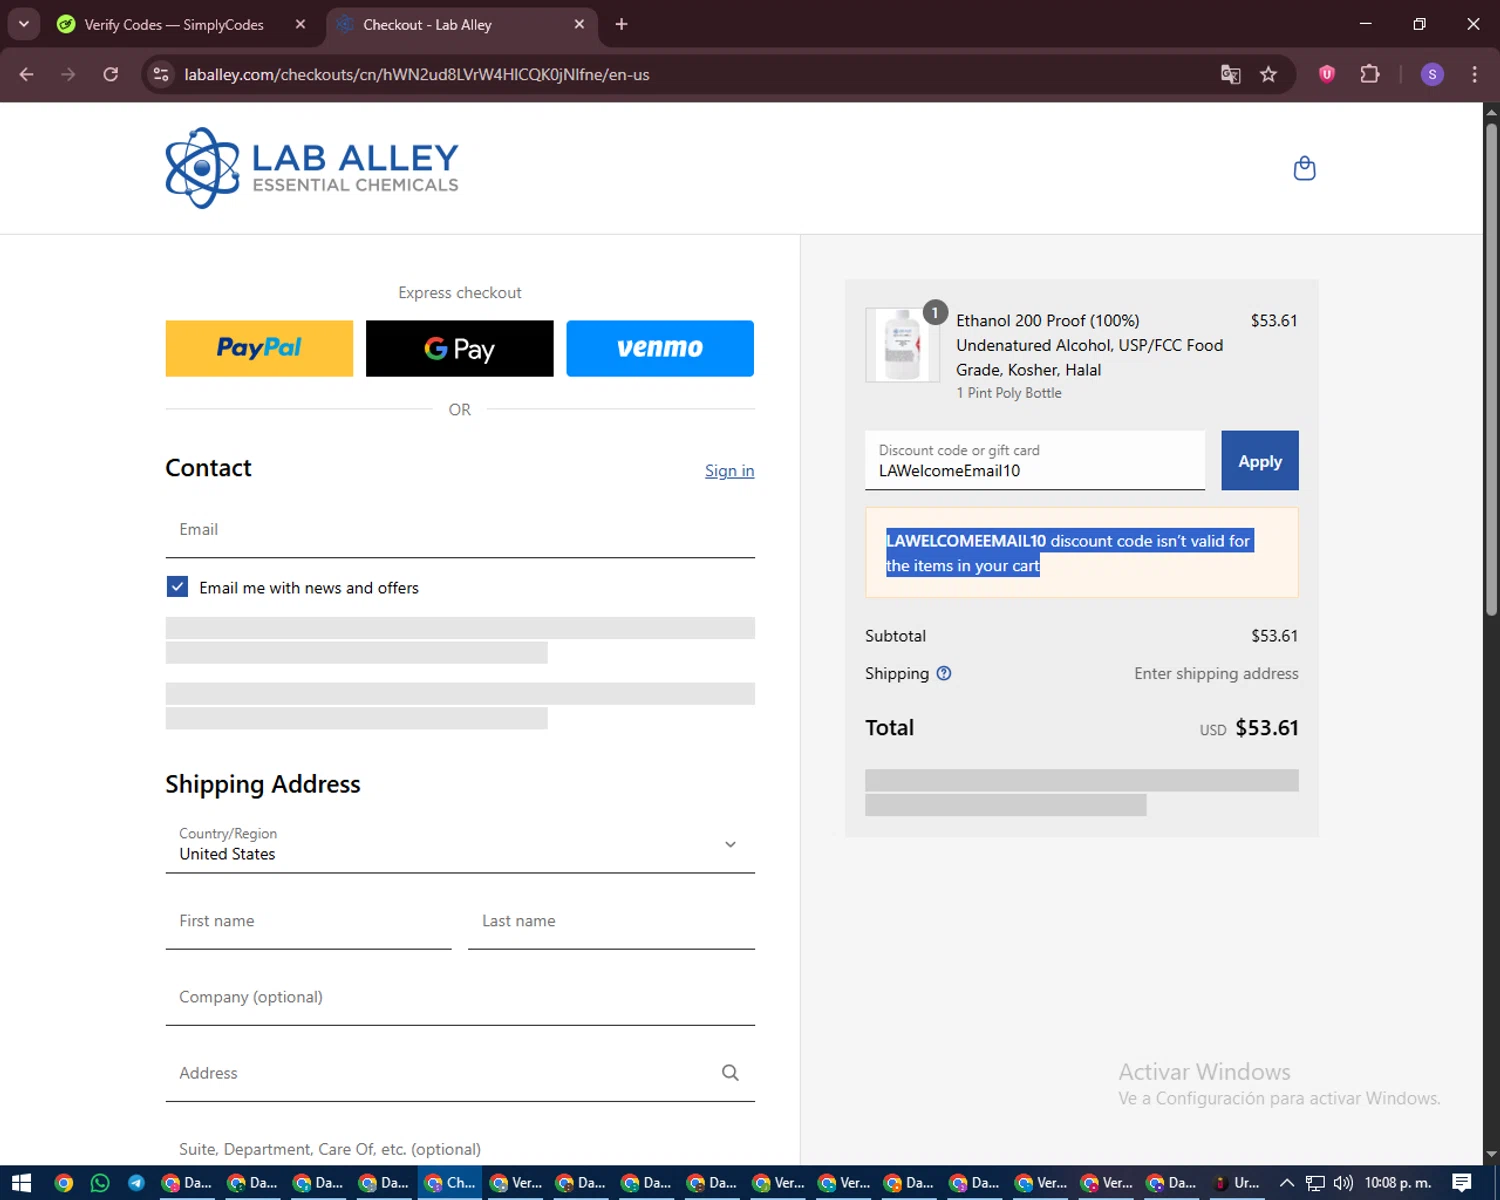
Task: Switch to the active Ch... Chrome taskbar window
Action: tap(450, 1183)
